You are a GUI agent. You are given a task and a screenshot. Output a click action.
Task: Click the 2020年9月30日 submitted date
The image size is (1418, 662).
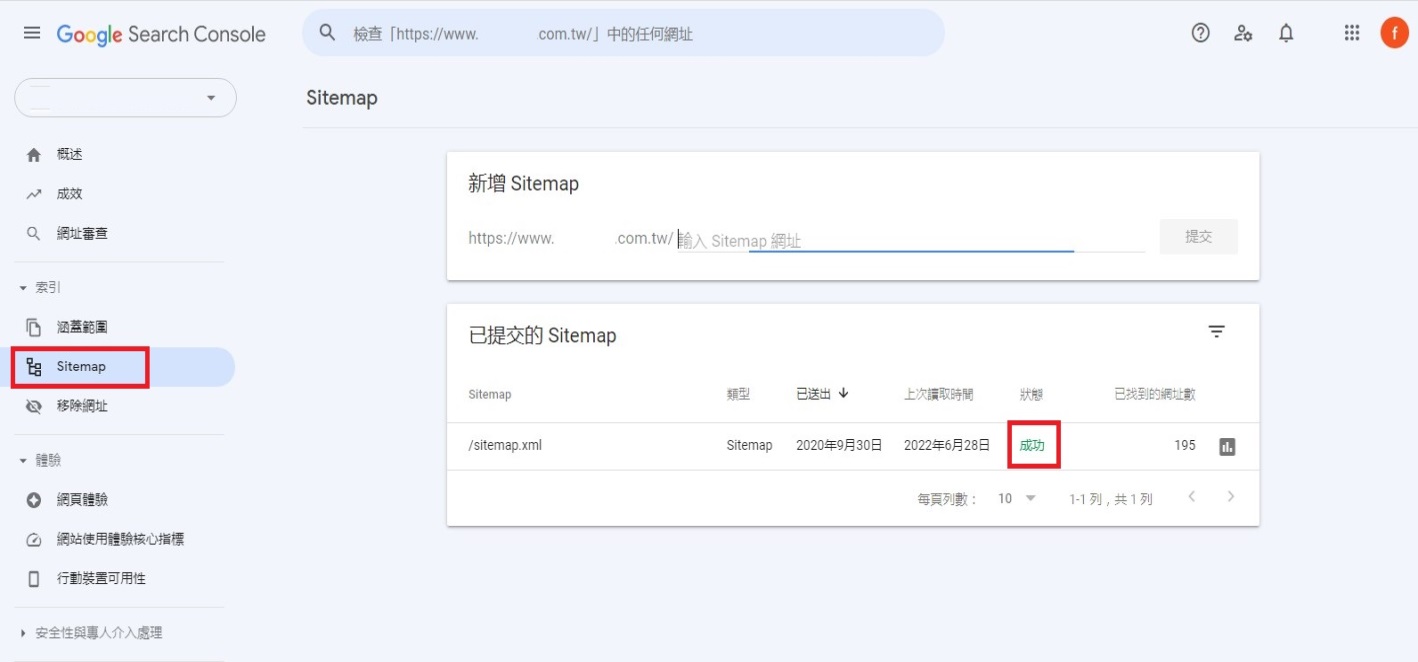tap(839, 446)
